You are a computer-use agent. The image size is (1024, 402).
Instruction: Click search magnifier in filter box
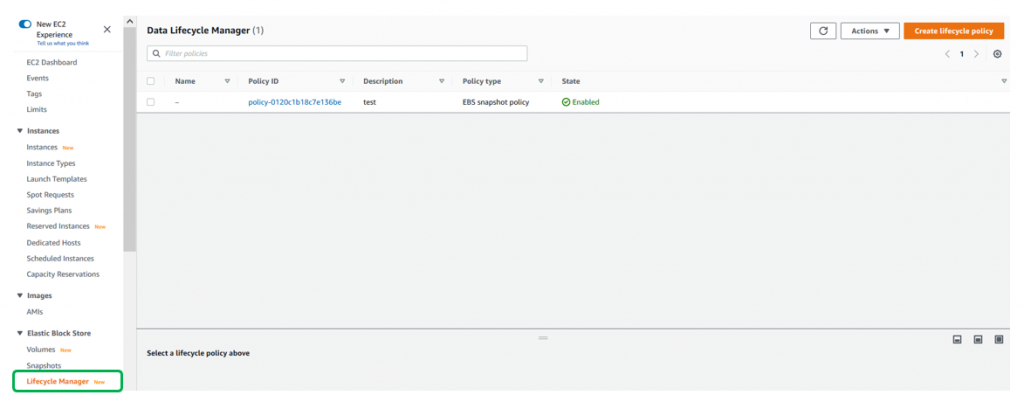tap(156, 54)
